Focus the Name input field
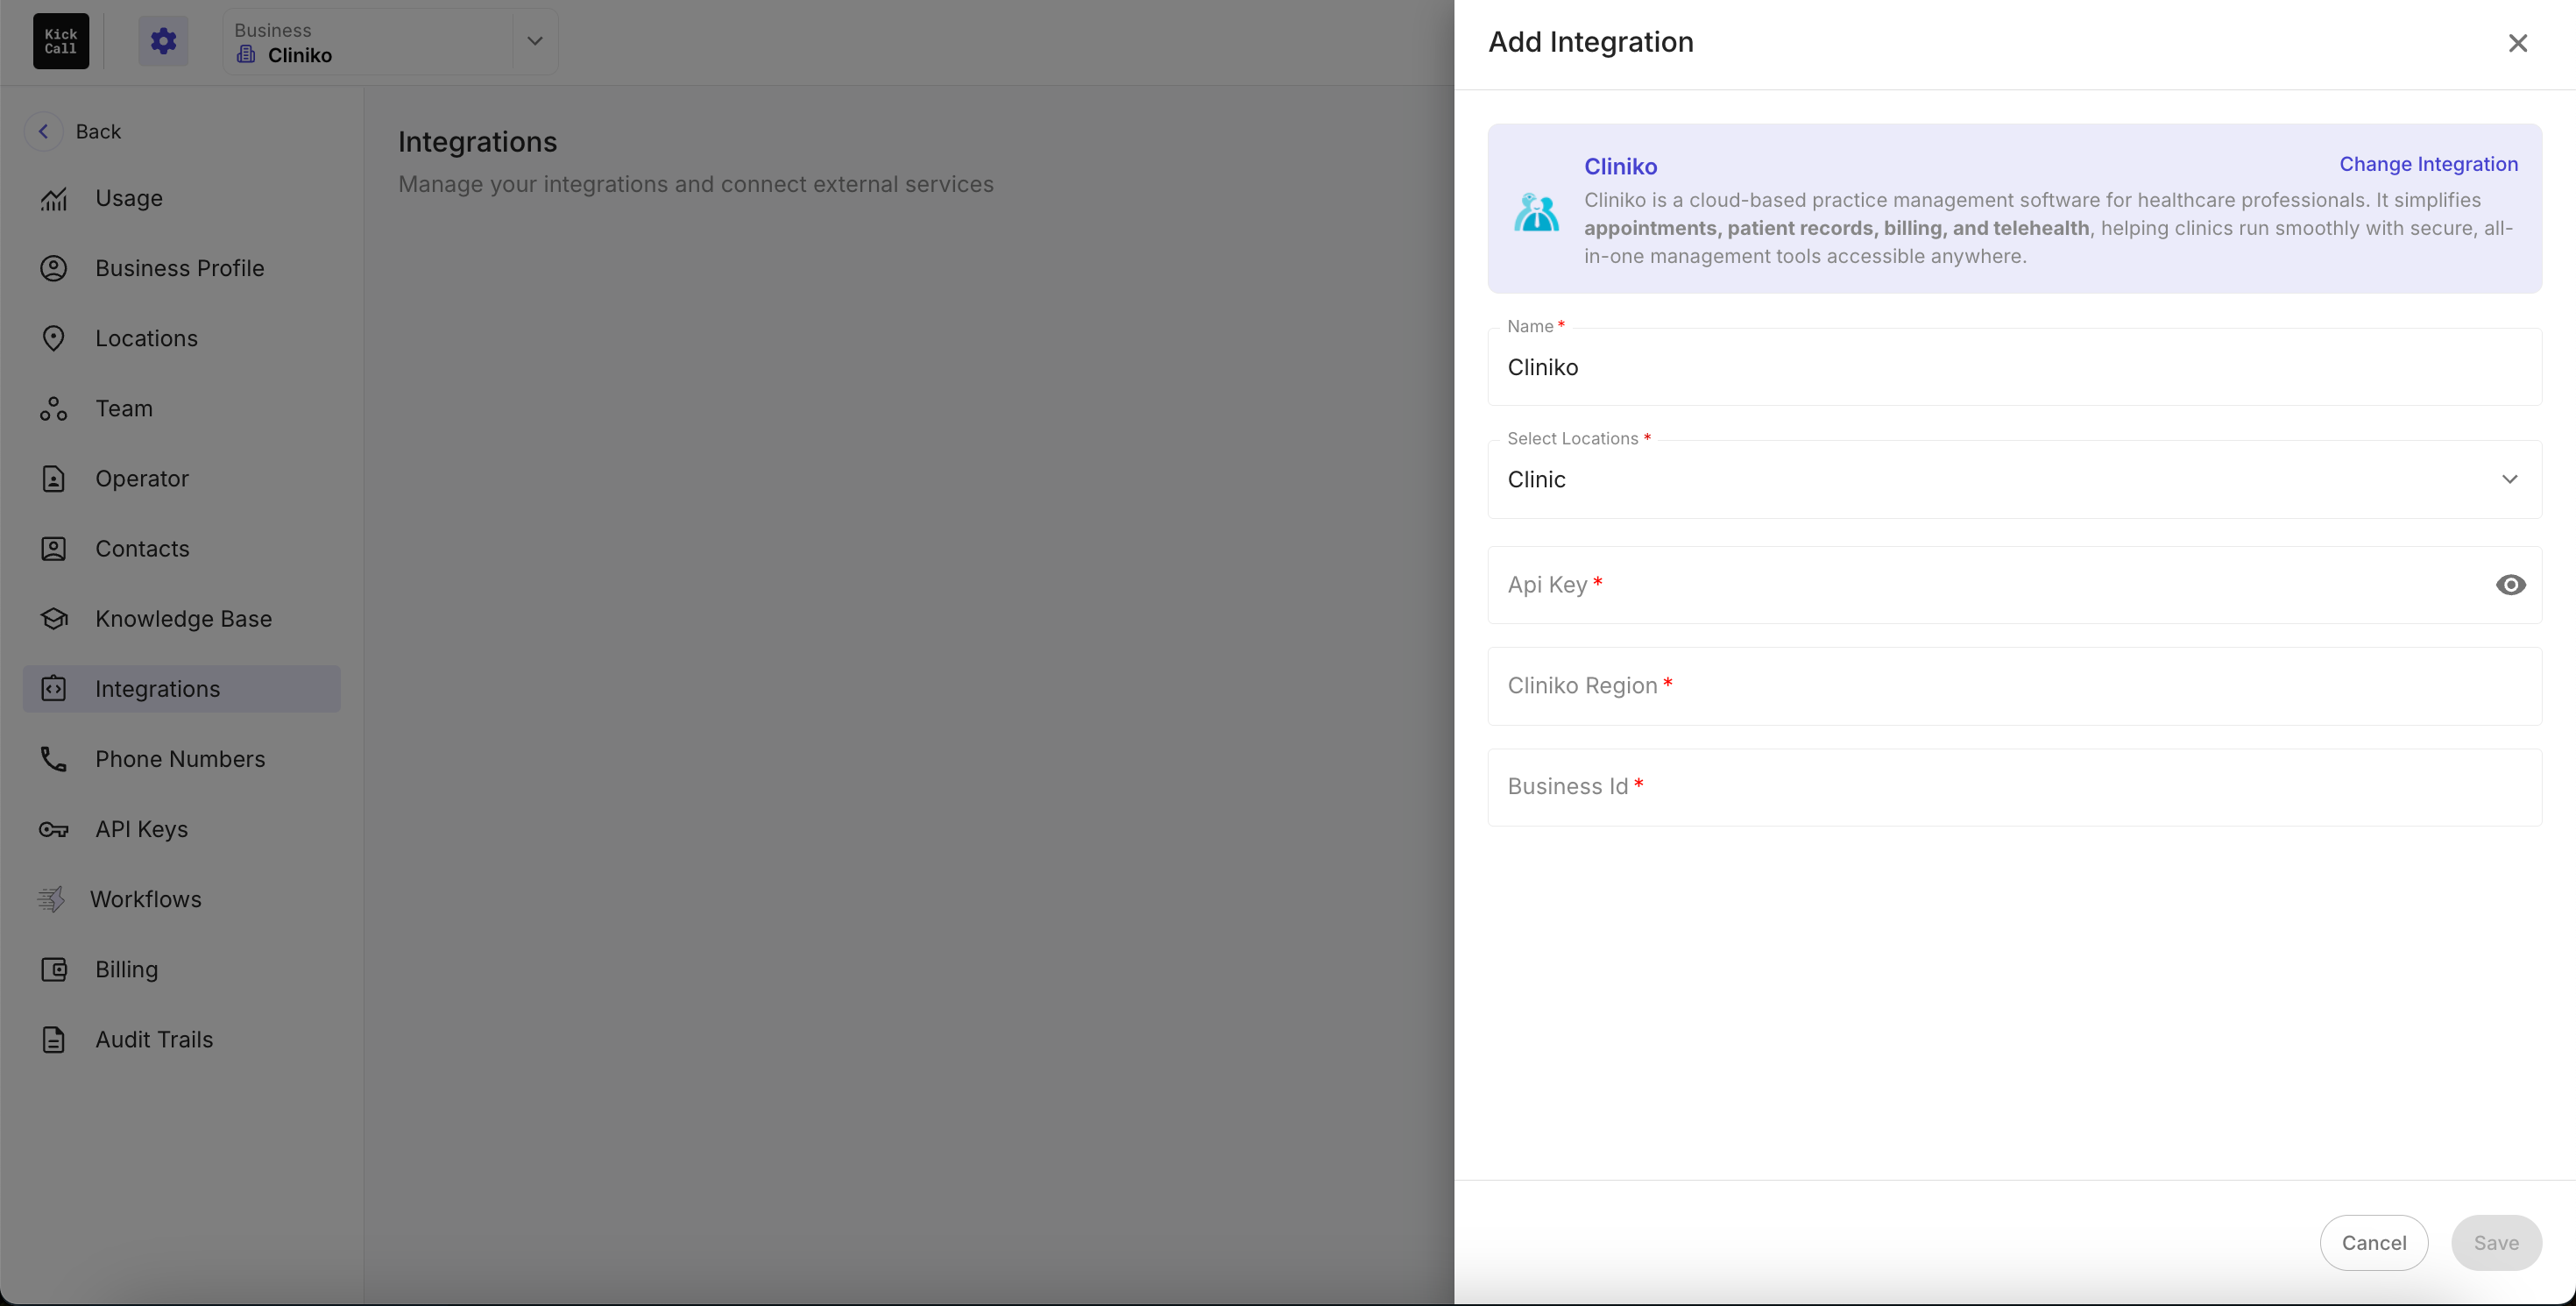The width and height of the screenshot is (2576, 1306). click(x=2014, y=367)
